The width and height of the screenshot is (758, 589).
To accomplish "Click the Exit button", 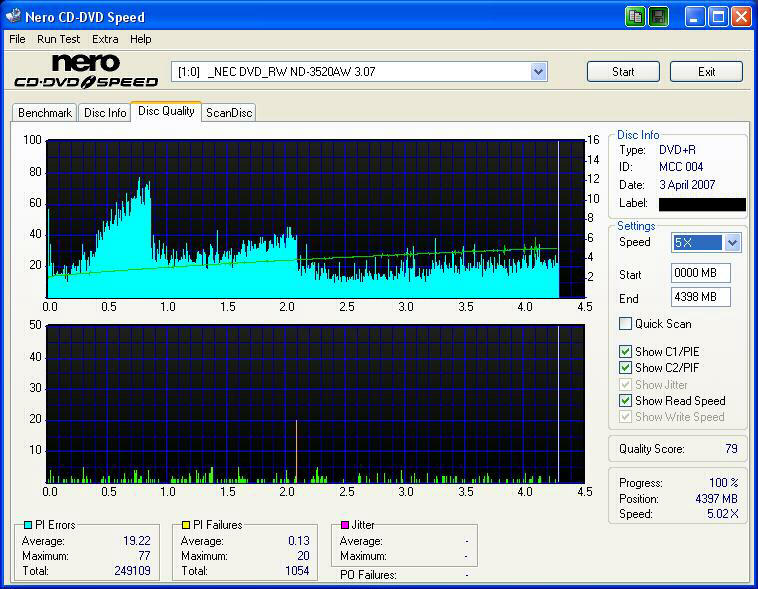I will pos(706,72).
